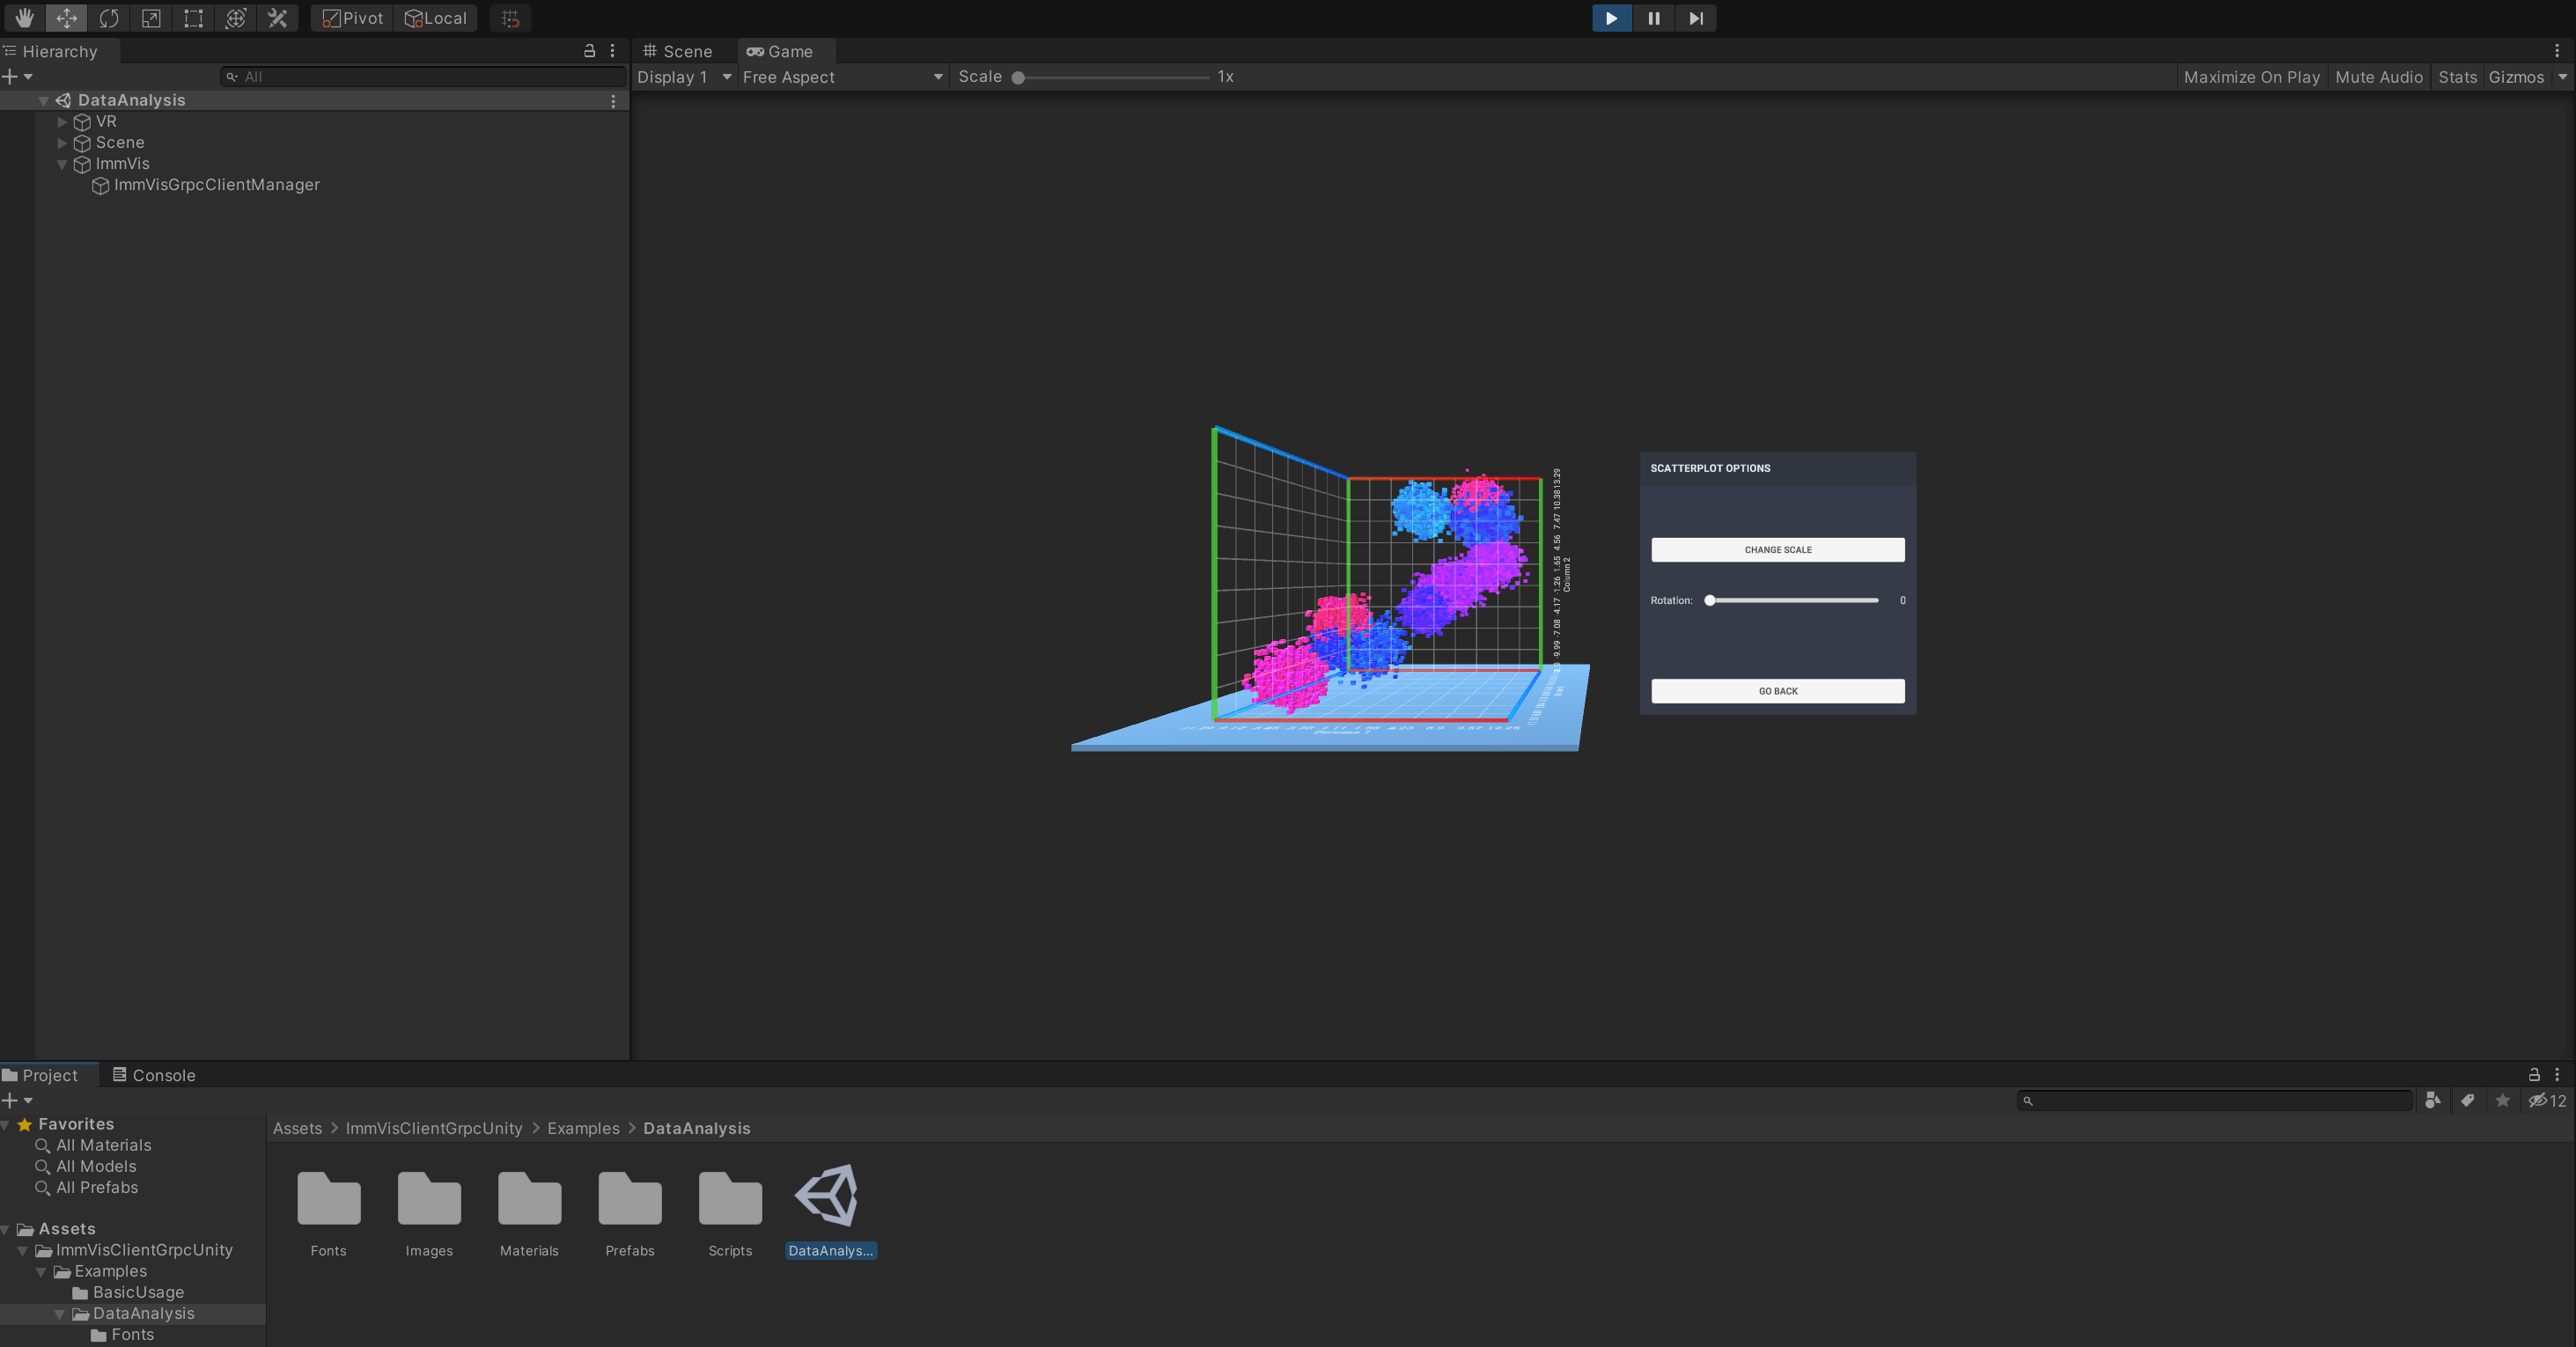Select the Rotate tool
Image resolution: width=2576 pixels, height=1347 pixels.
pos(109,18)
